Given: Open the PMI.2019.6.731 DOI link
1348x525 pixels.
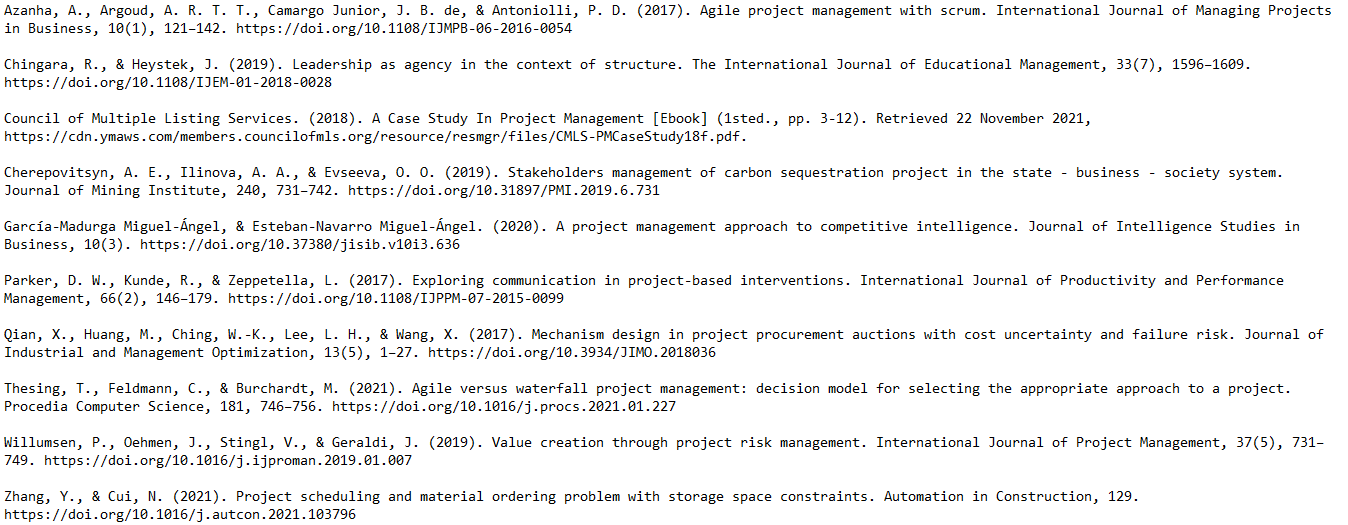Looking at the screenshot, I should 504,191.
